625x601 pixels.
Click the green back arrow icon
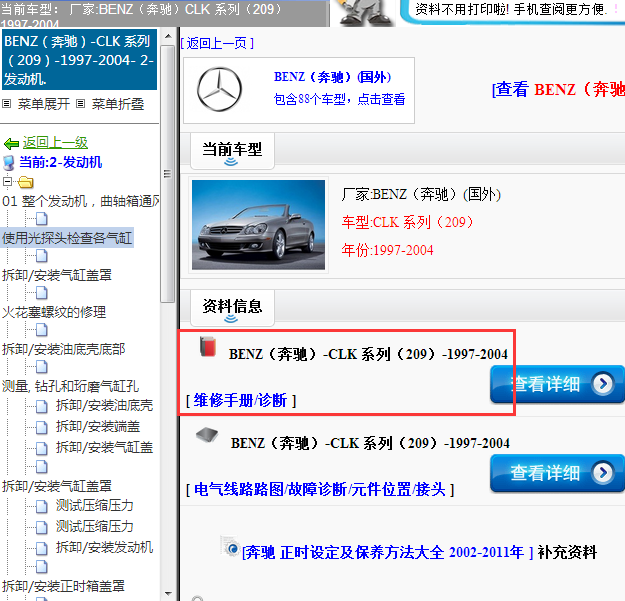(x=11, y=143)
